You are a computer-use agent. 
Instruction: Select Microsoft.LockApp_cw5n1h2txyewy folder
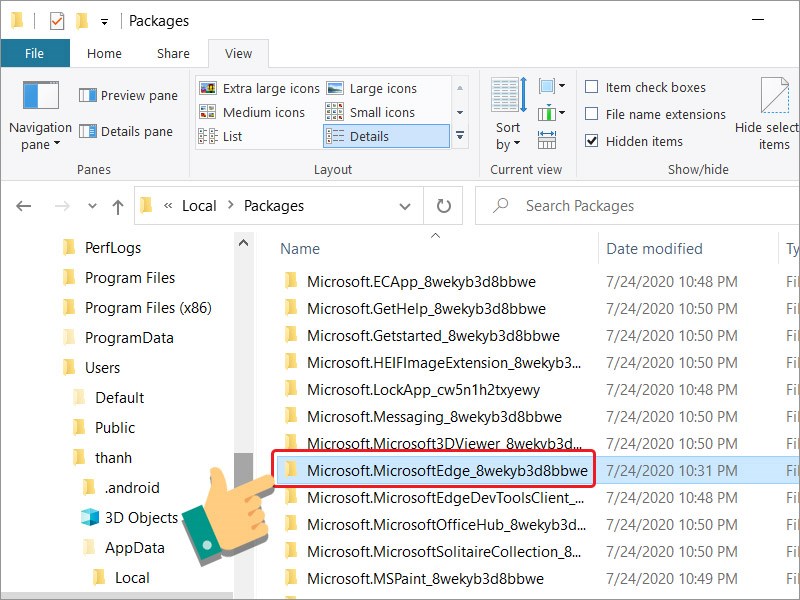point(423,390)
